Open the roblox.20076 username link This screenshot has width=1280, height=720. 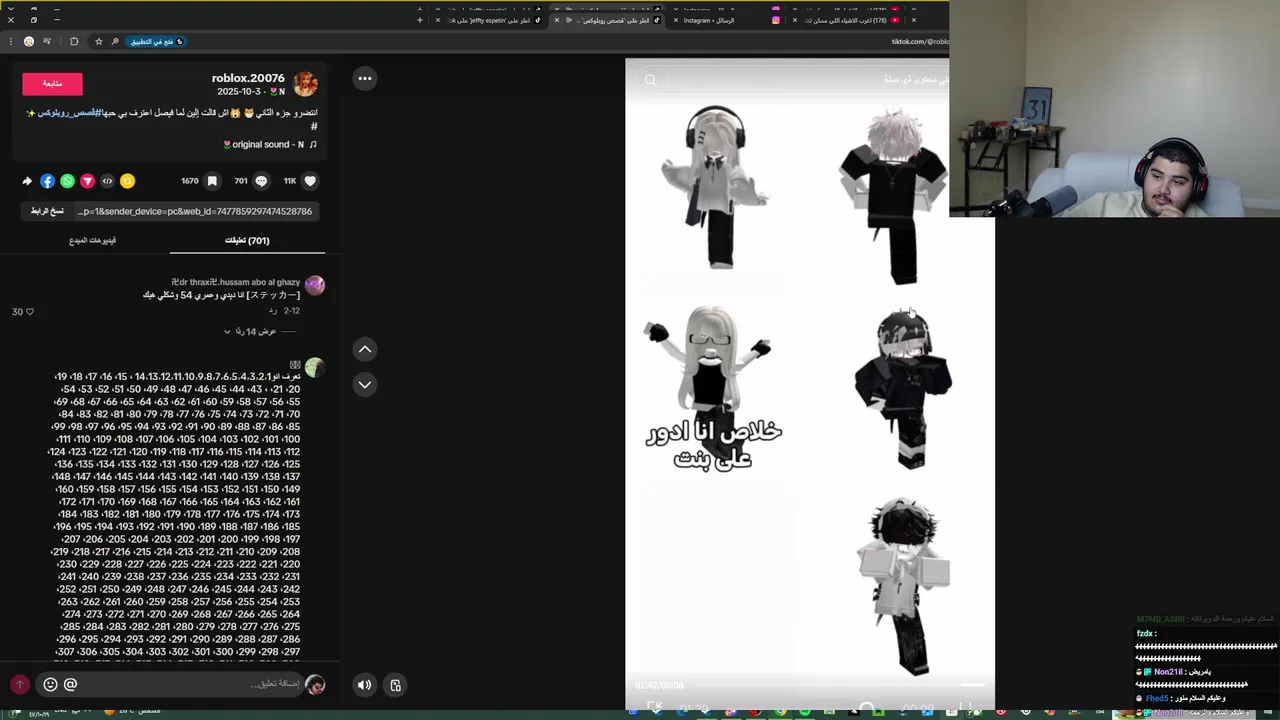tap(248, 78)
